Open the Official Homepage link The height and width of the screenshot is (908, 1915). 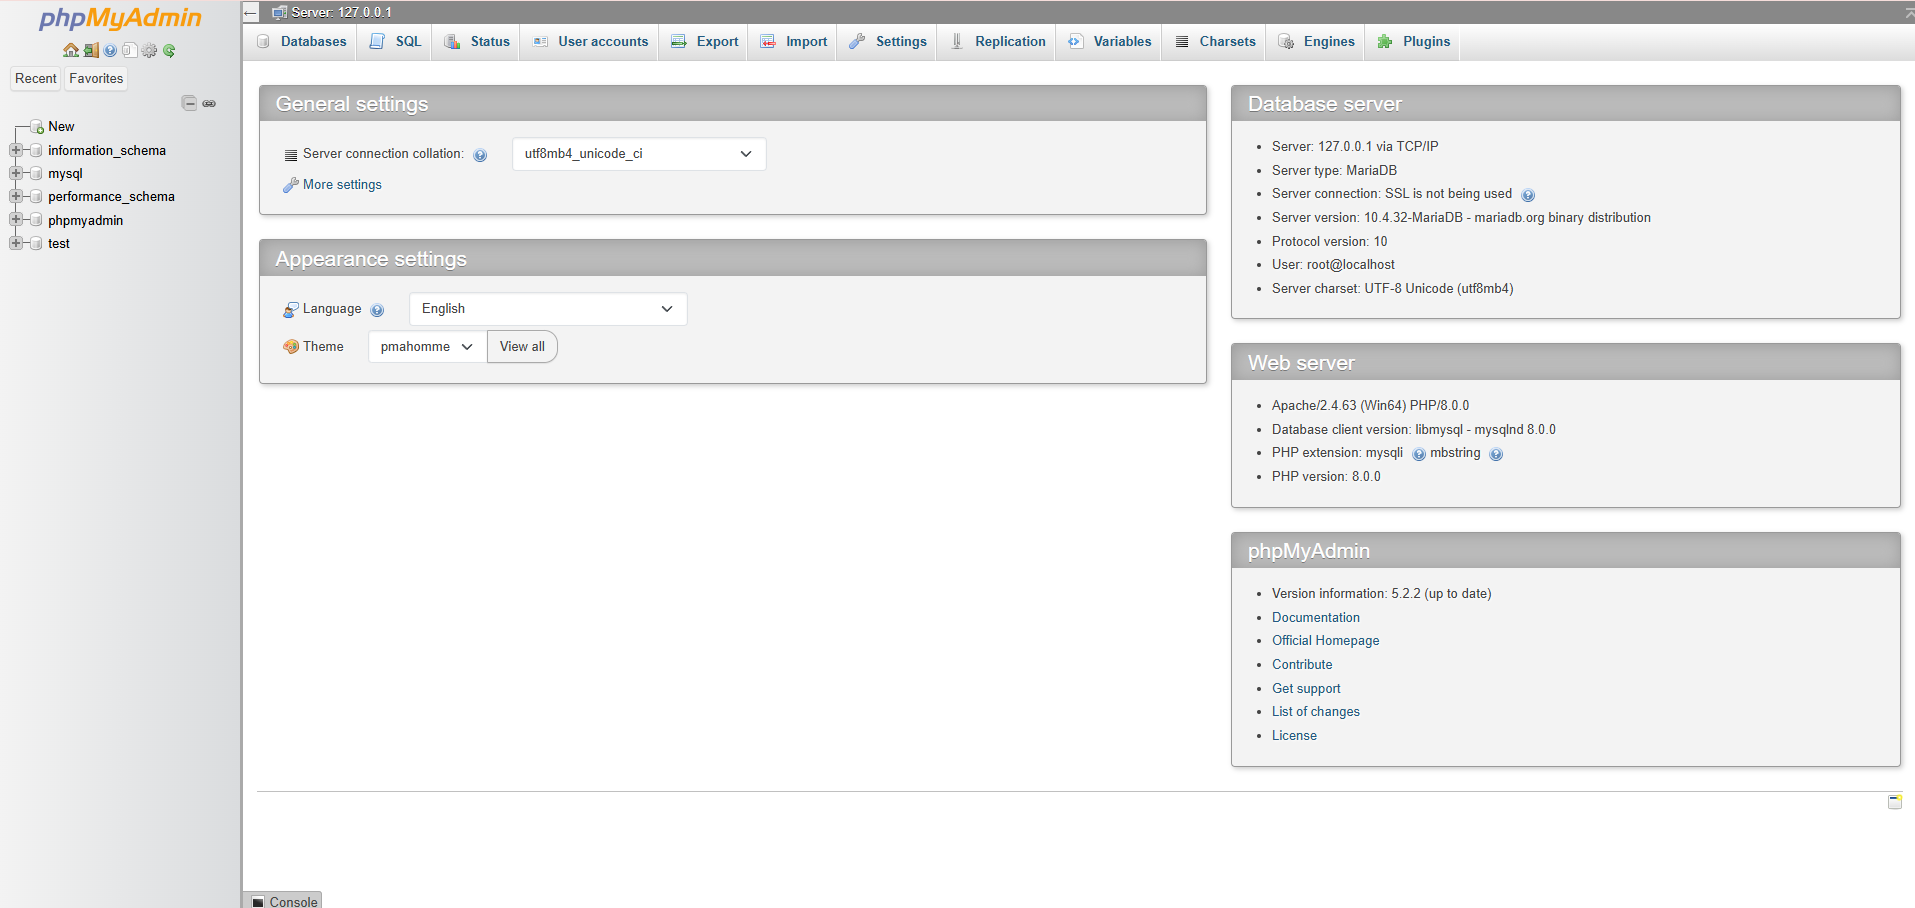point(1325,641)
